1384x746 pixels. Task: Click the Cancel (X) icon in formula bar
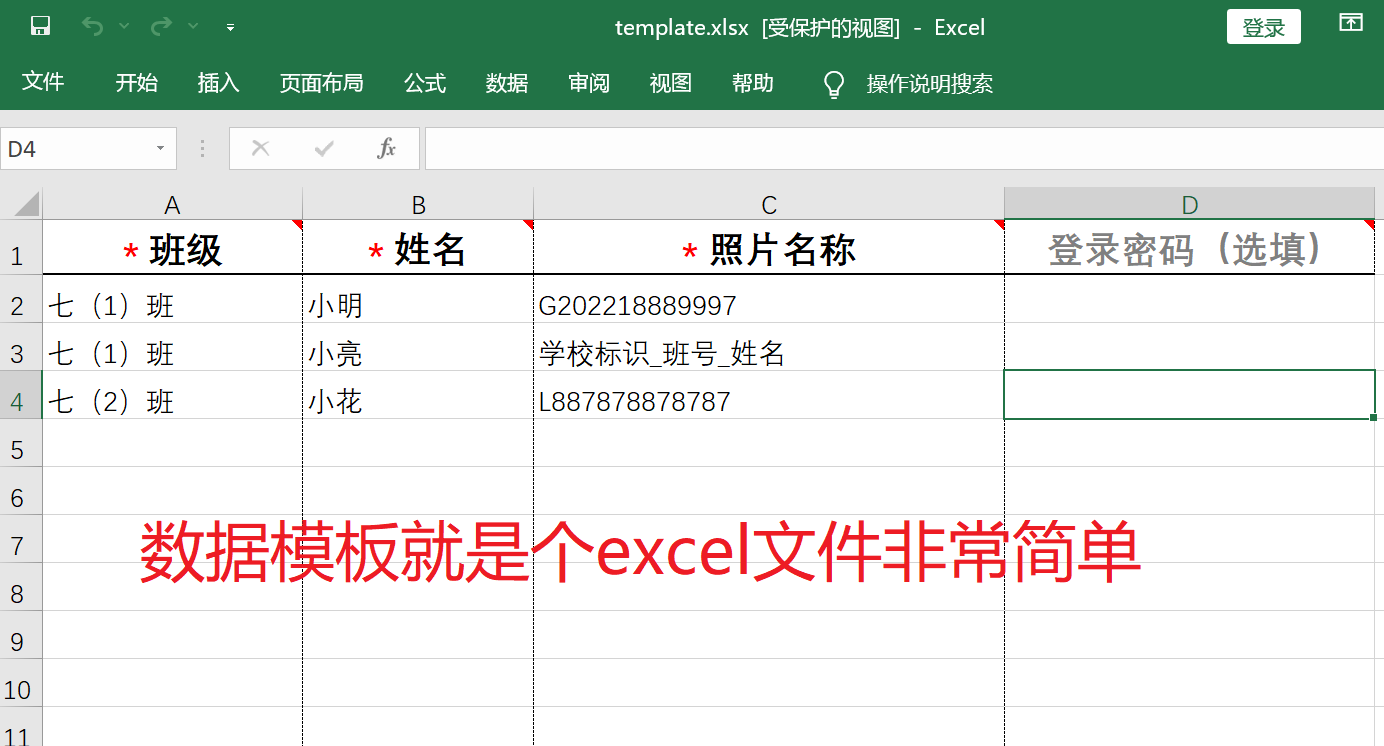[260, 148]
